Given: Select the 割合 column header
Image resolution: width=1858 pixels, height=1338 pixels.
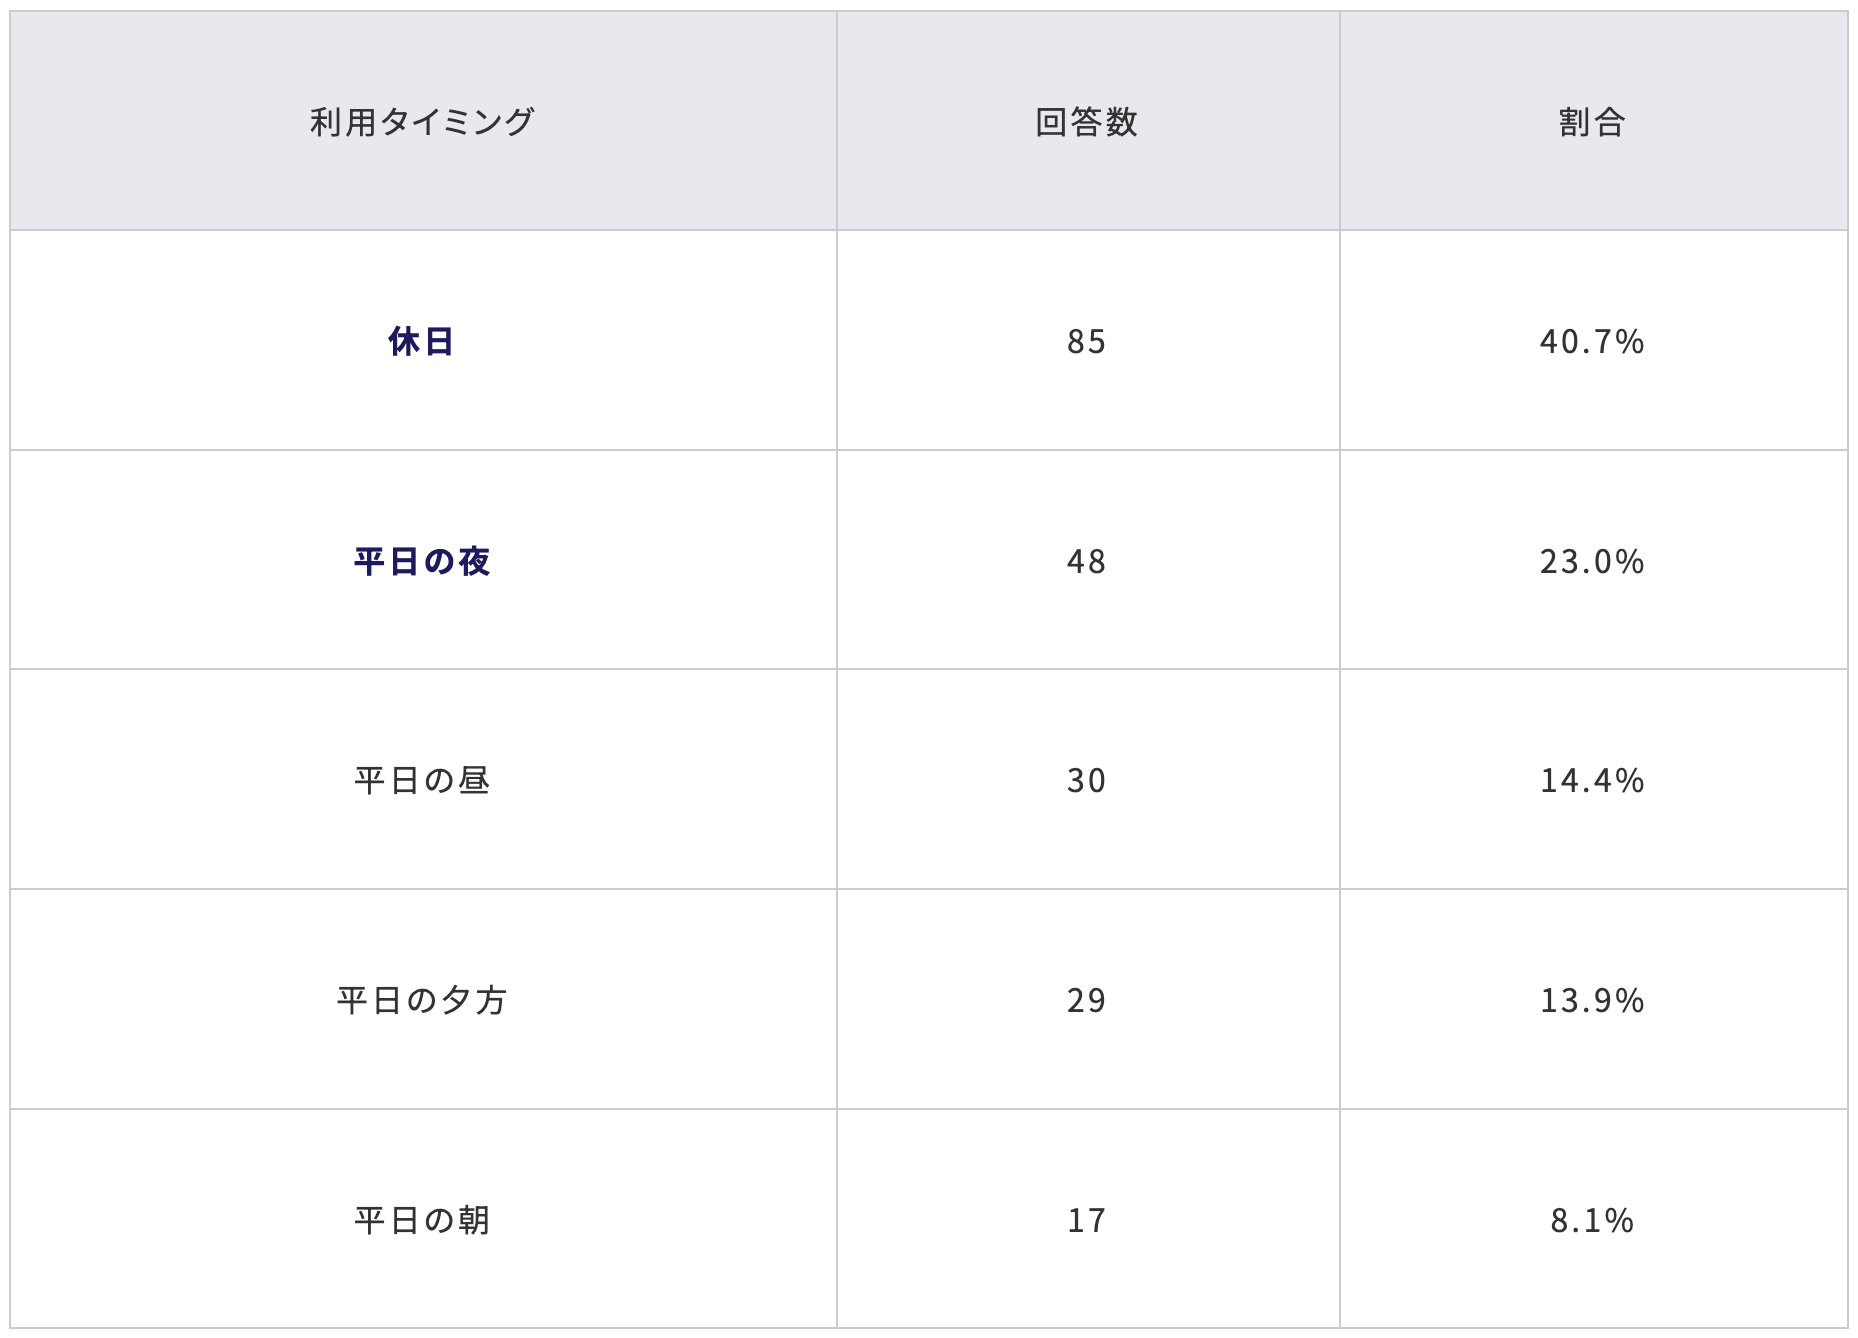Looking at the screenshot, I should click(x=1592, y=122).
